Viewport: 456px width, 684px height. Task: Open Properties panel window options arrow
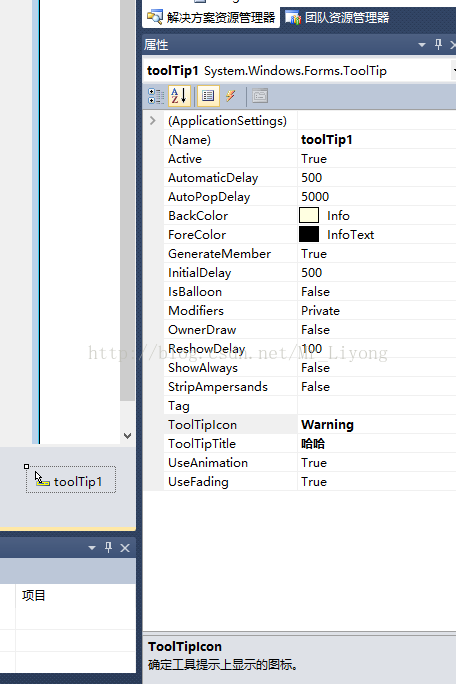(x=422, y=45)
